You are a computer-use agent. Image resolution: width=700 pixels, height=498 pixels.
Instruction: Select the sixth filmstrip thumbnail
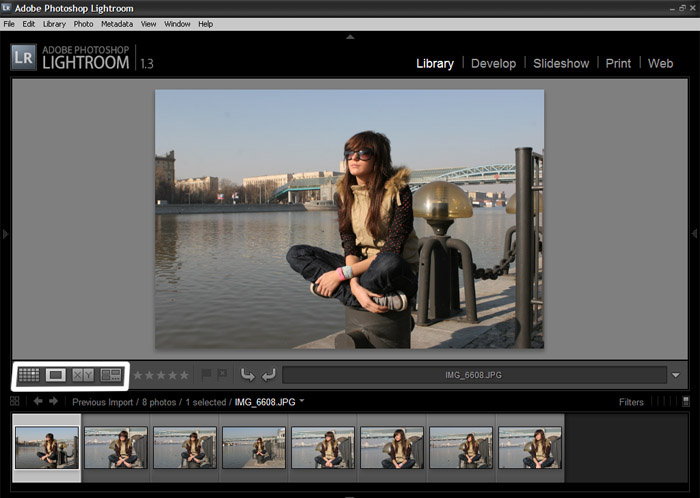pos(392,447)
